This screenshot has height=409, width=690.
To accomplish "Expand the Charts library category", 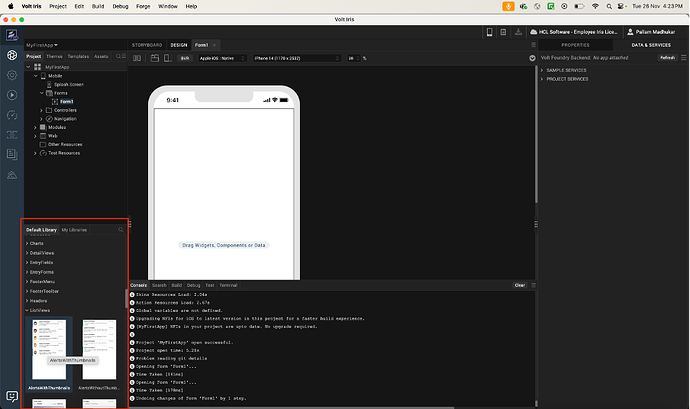I will point(27,243).
